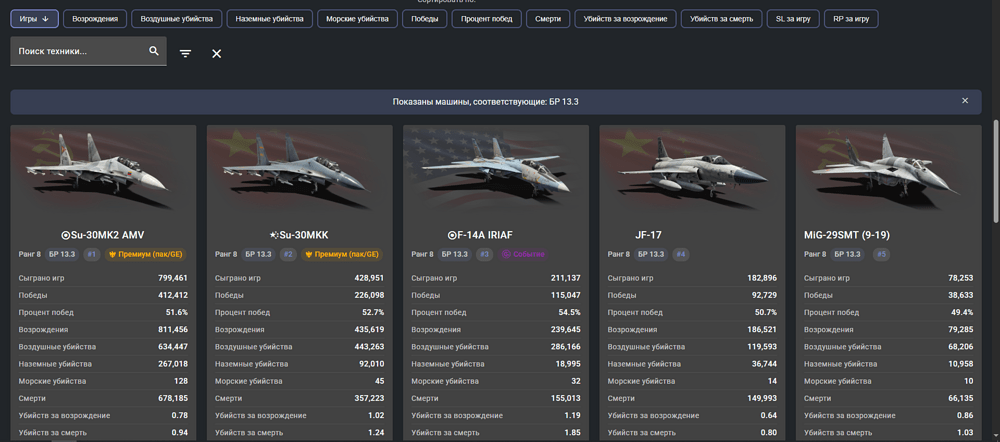Click the Su-30MK2 AMV title
This screenshot has height=442, width=1000.
point(103,235)
